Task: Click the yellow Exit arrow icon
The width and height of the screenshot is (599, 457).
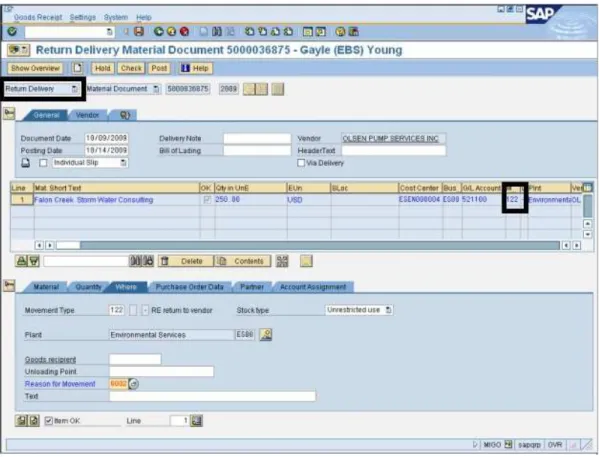Action: pos(171,31)
